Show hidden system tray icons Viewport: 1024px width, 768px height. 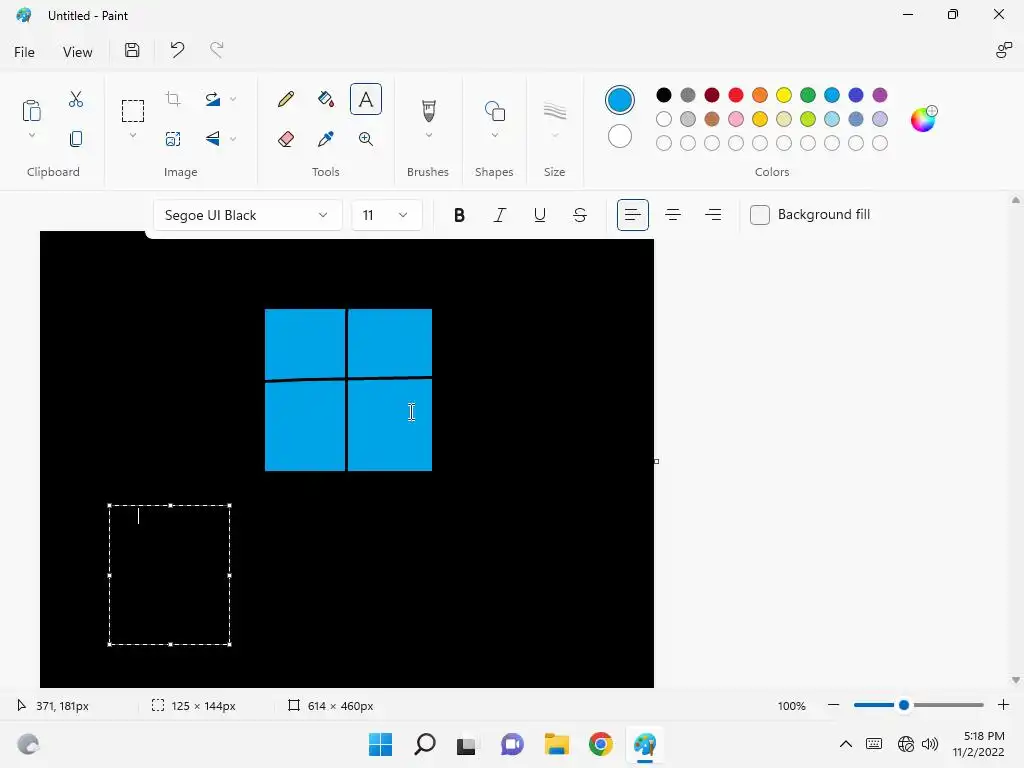(x=846, y=744)
